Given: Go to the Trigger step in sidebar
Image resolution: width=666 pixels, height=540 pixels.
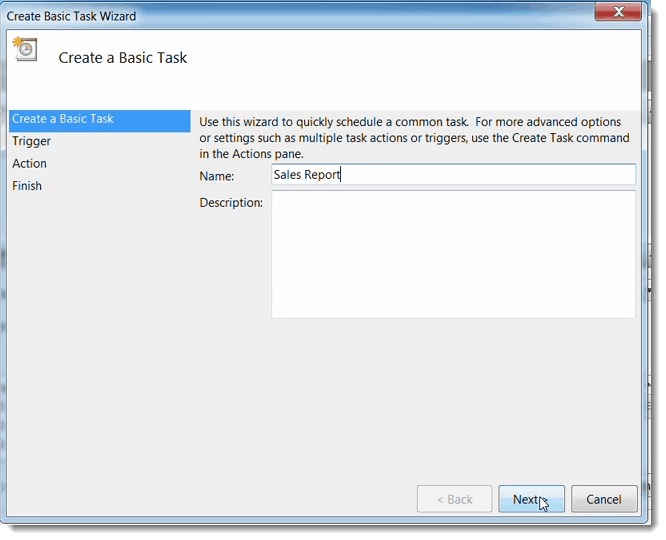Looking at the screenshot, I should (31, 141).
